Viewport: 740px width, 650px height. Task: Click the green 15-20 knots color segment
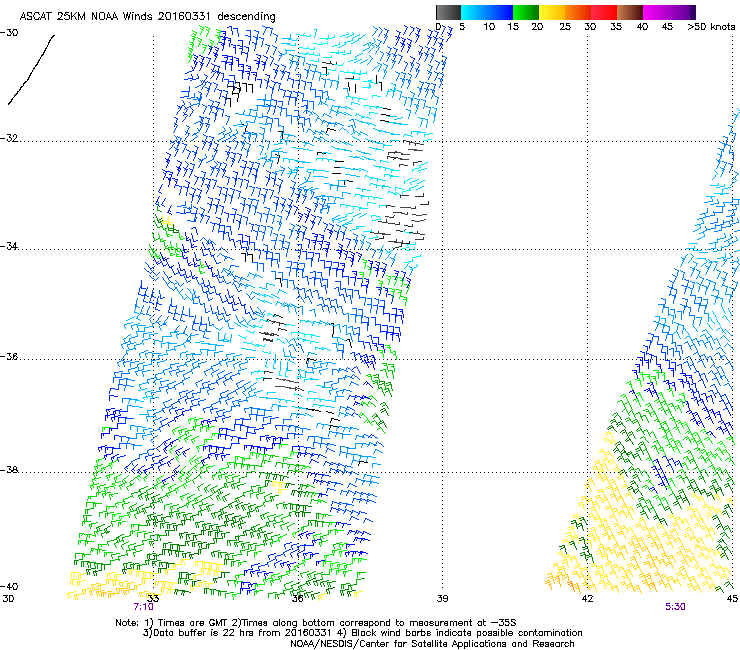[526, 12]
